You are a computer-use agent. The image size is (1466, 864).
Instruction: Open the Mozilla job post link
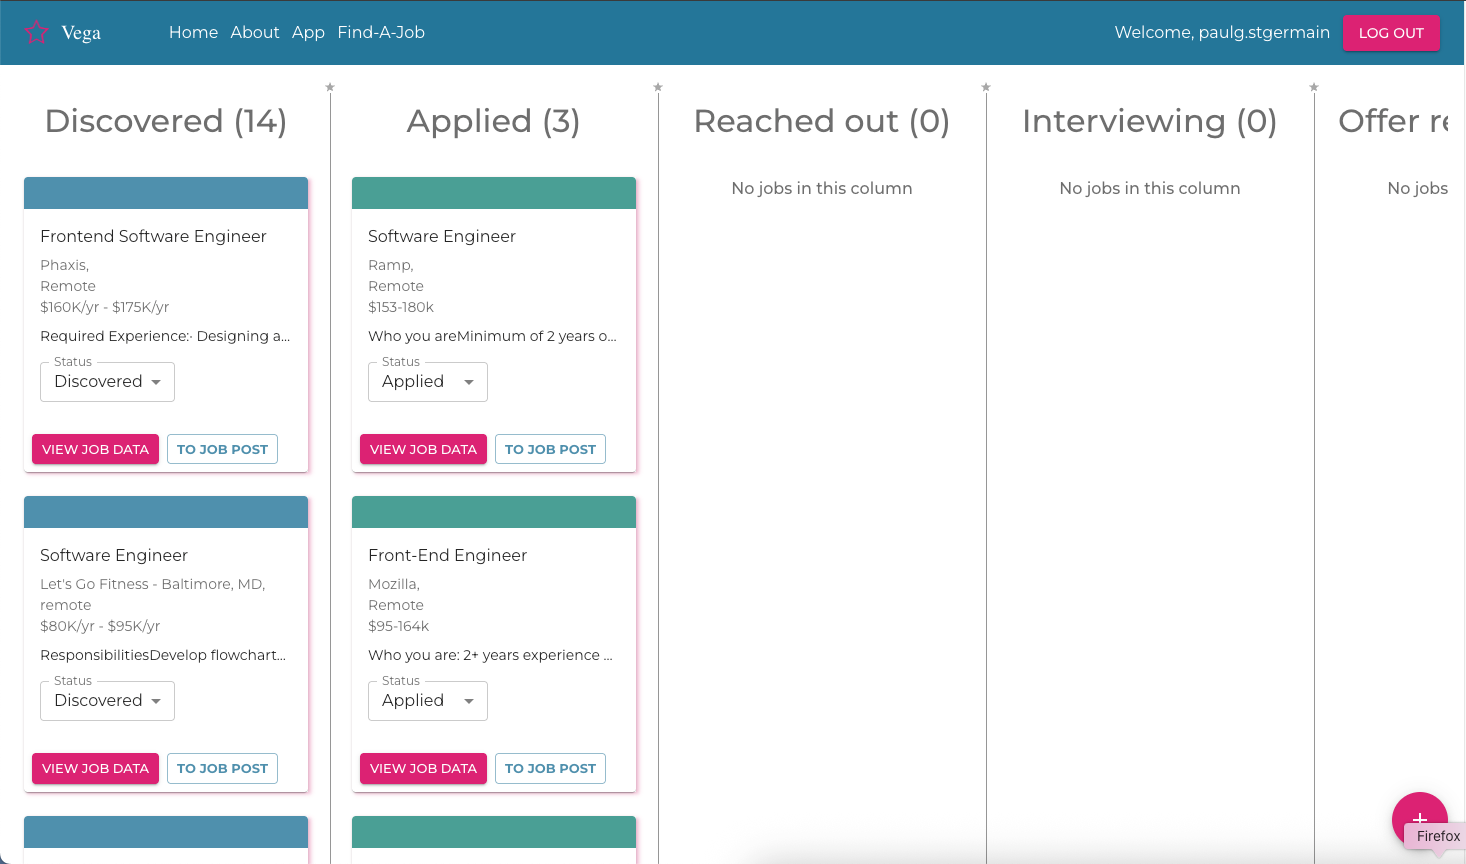click(550, 768)
